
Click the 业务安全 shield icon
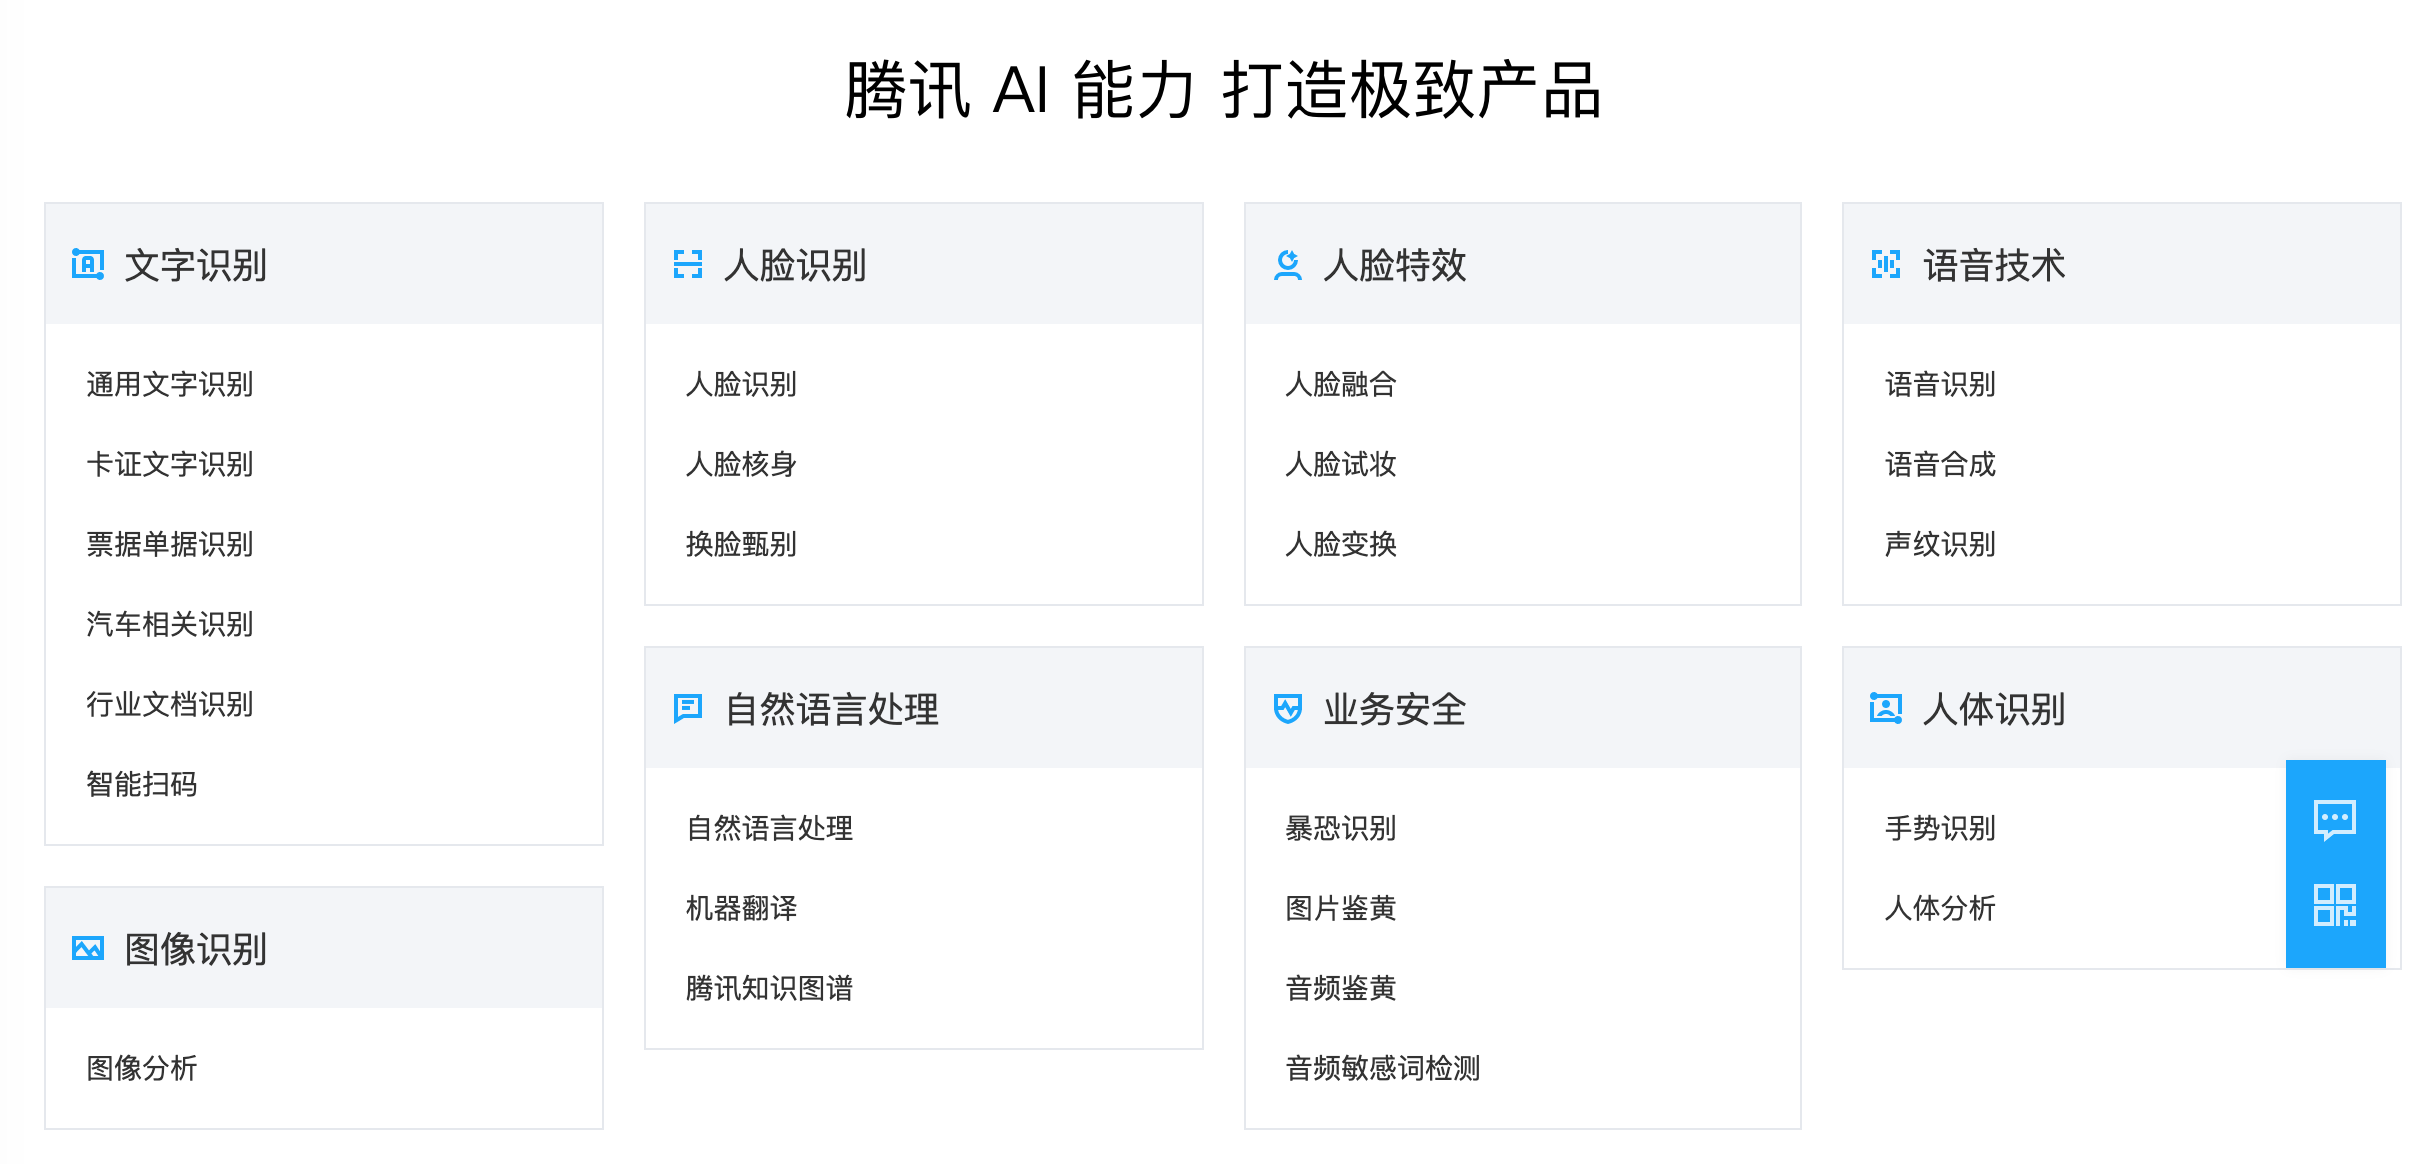[x=1288, y=709]
